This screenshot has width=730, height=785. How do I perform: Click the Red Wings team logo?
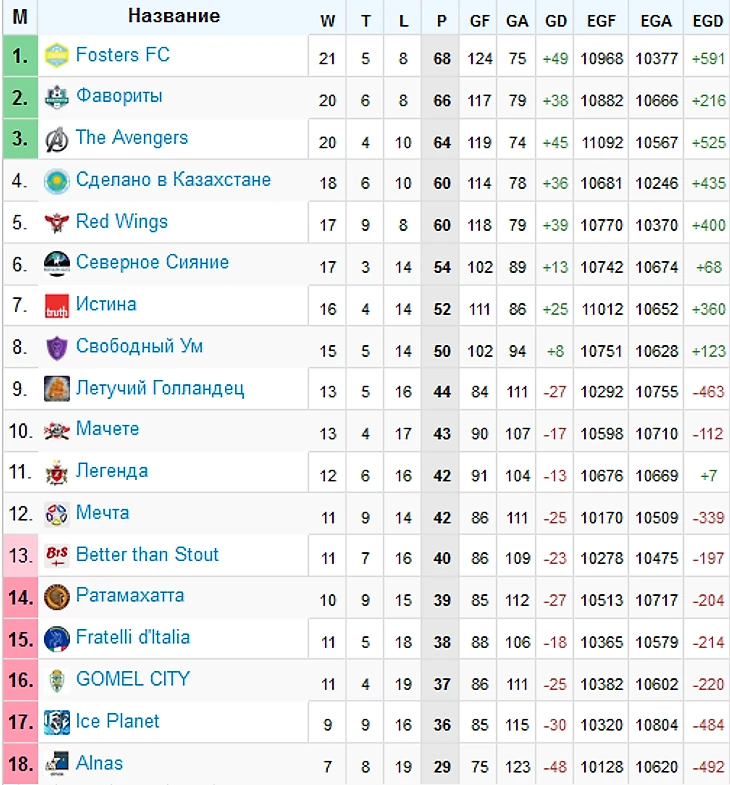57,222
